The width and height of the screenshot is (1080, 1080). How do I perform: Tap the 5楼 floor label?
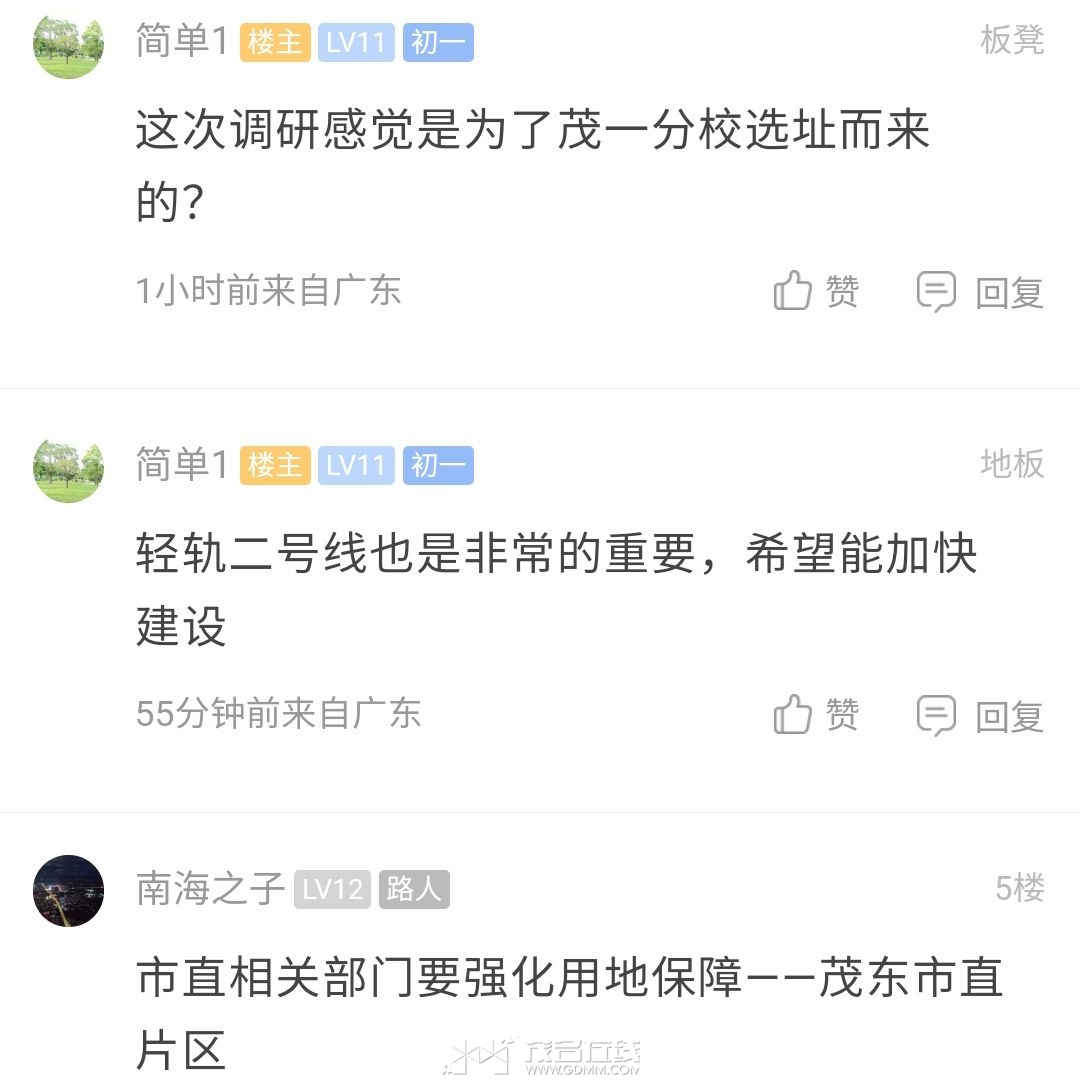pos(1019,888)
